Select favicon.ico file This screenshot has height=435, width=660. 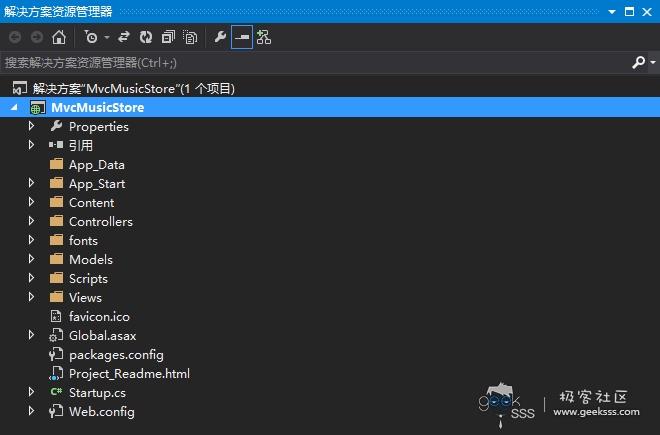99,317
